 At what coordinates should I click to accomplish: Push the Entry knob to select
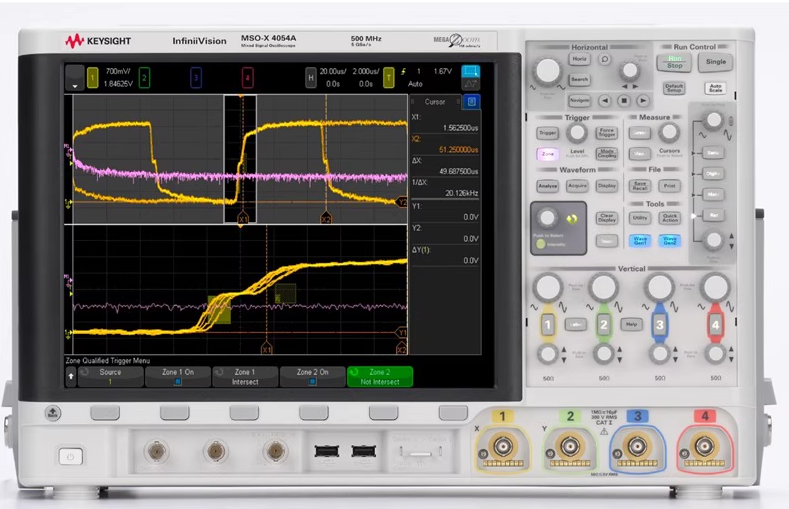[546, 218]
